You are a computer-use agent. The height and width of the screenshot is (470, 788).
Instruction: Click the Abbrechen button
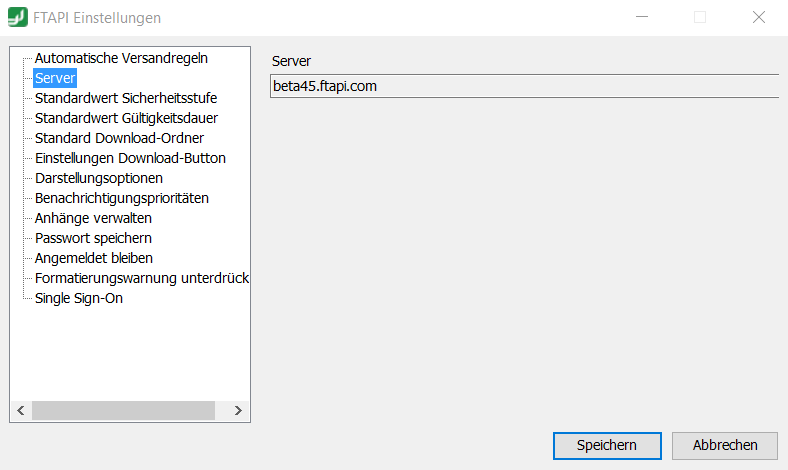[725, 445]
